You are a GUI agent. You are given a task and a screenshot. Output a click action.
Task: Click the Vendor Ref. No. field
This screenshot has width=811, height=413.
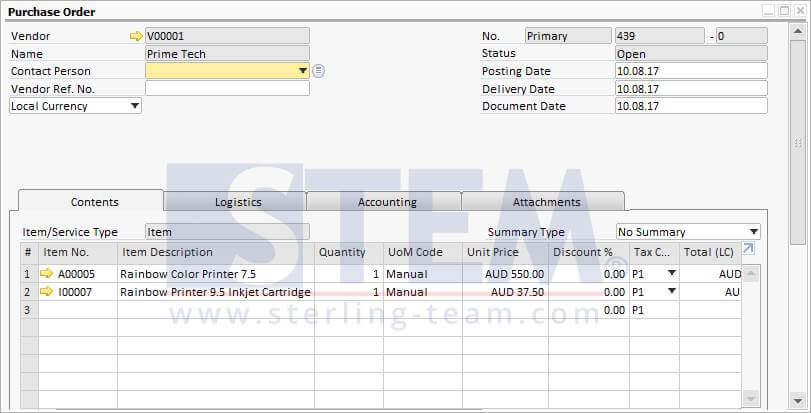227,88
